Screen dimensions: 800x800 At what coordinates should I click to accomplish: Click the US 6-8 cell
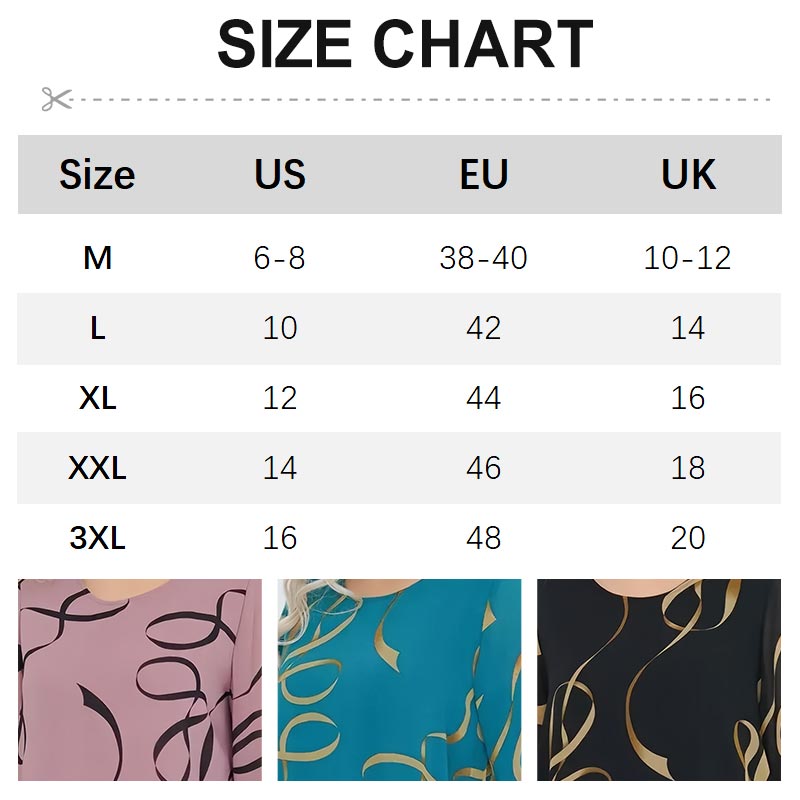click(279, 258)
